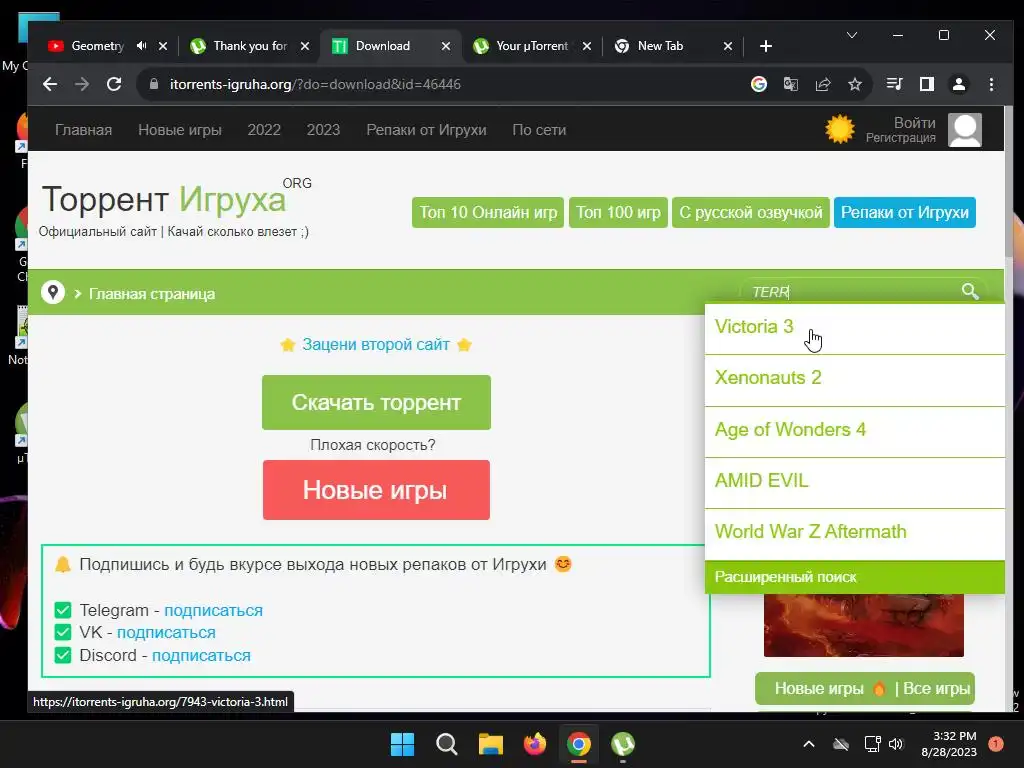Click Топ 100 игр button
Image resolution: width=1024 pixels, height=768 pixels.
click(618, 212)
